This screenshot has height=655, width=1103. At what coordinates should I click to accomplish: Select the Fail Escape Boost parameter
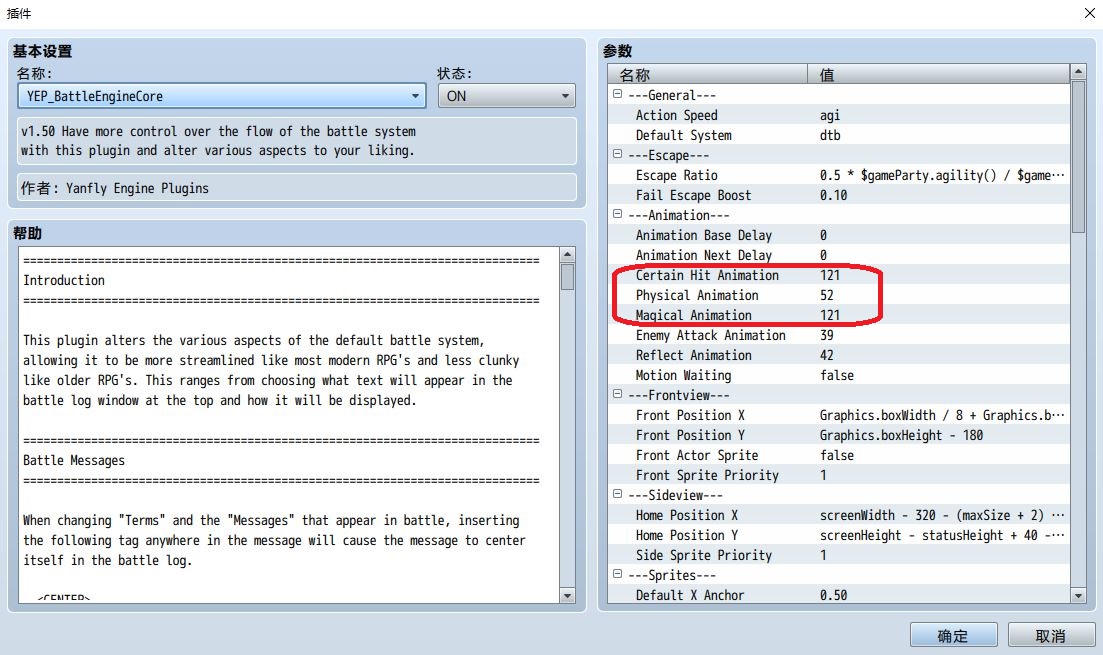(x=839, y=195)
